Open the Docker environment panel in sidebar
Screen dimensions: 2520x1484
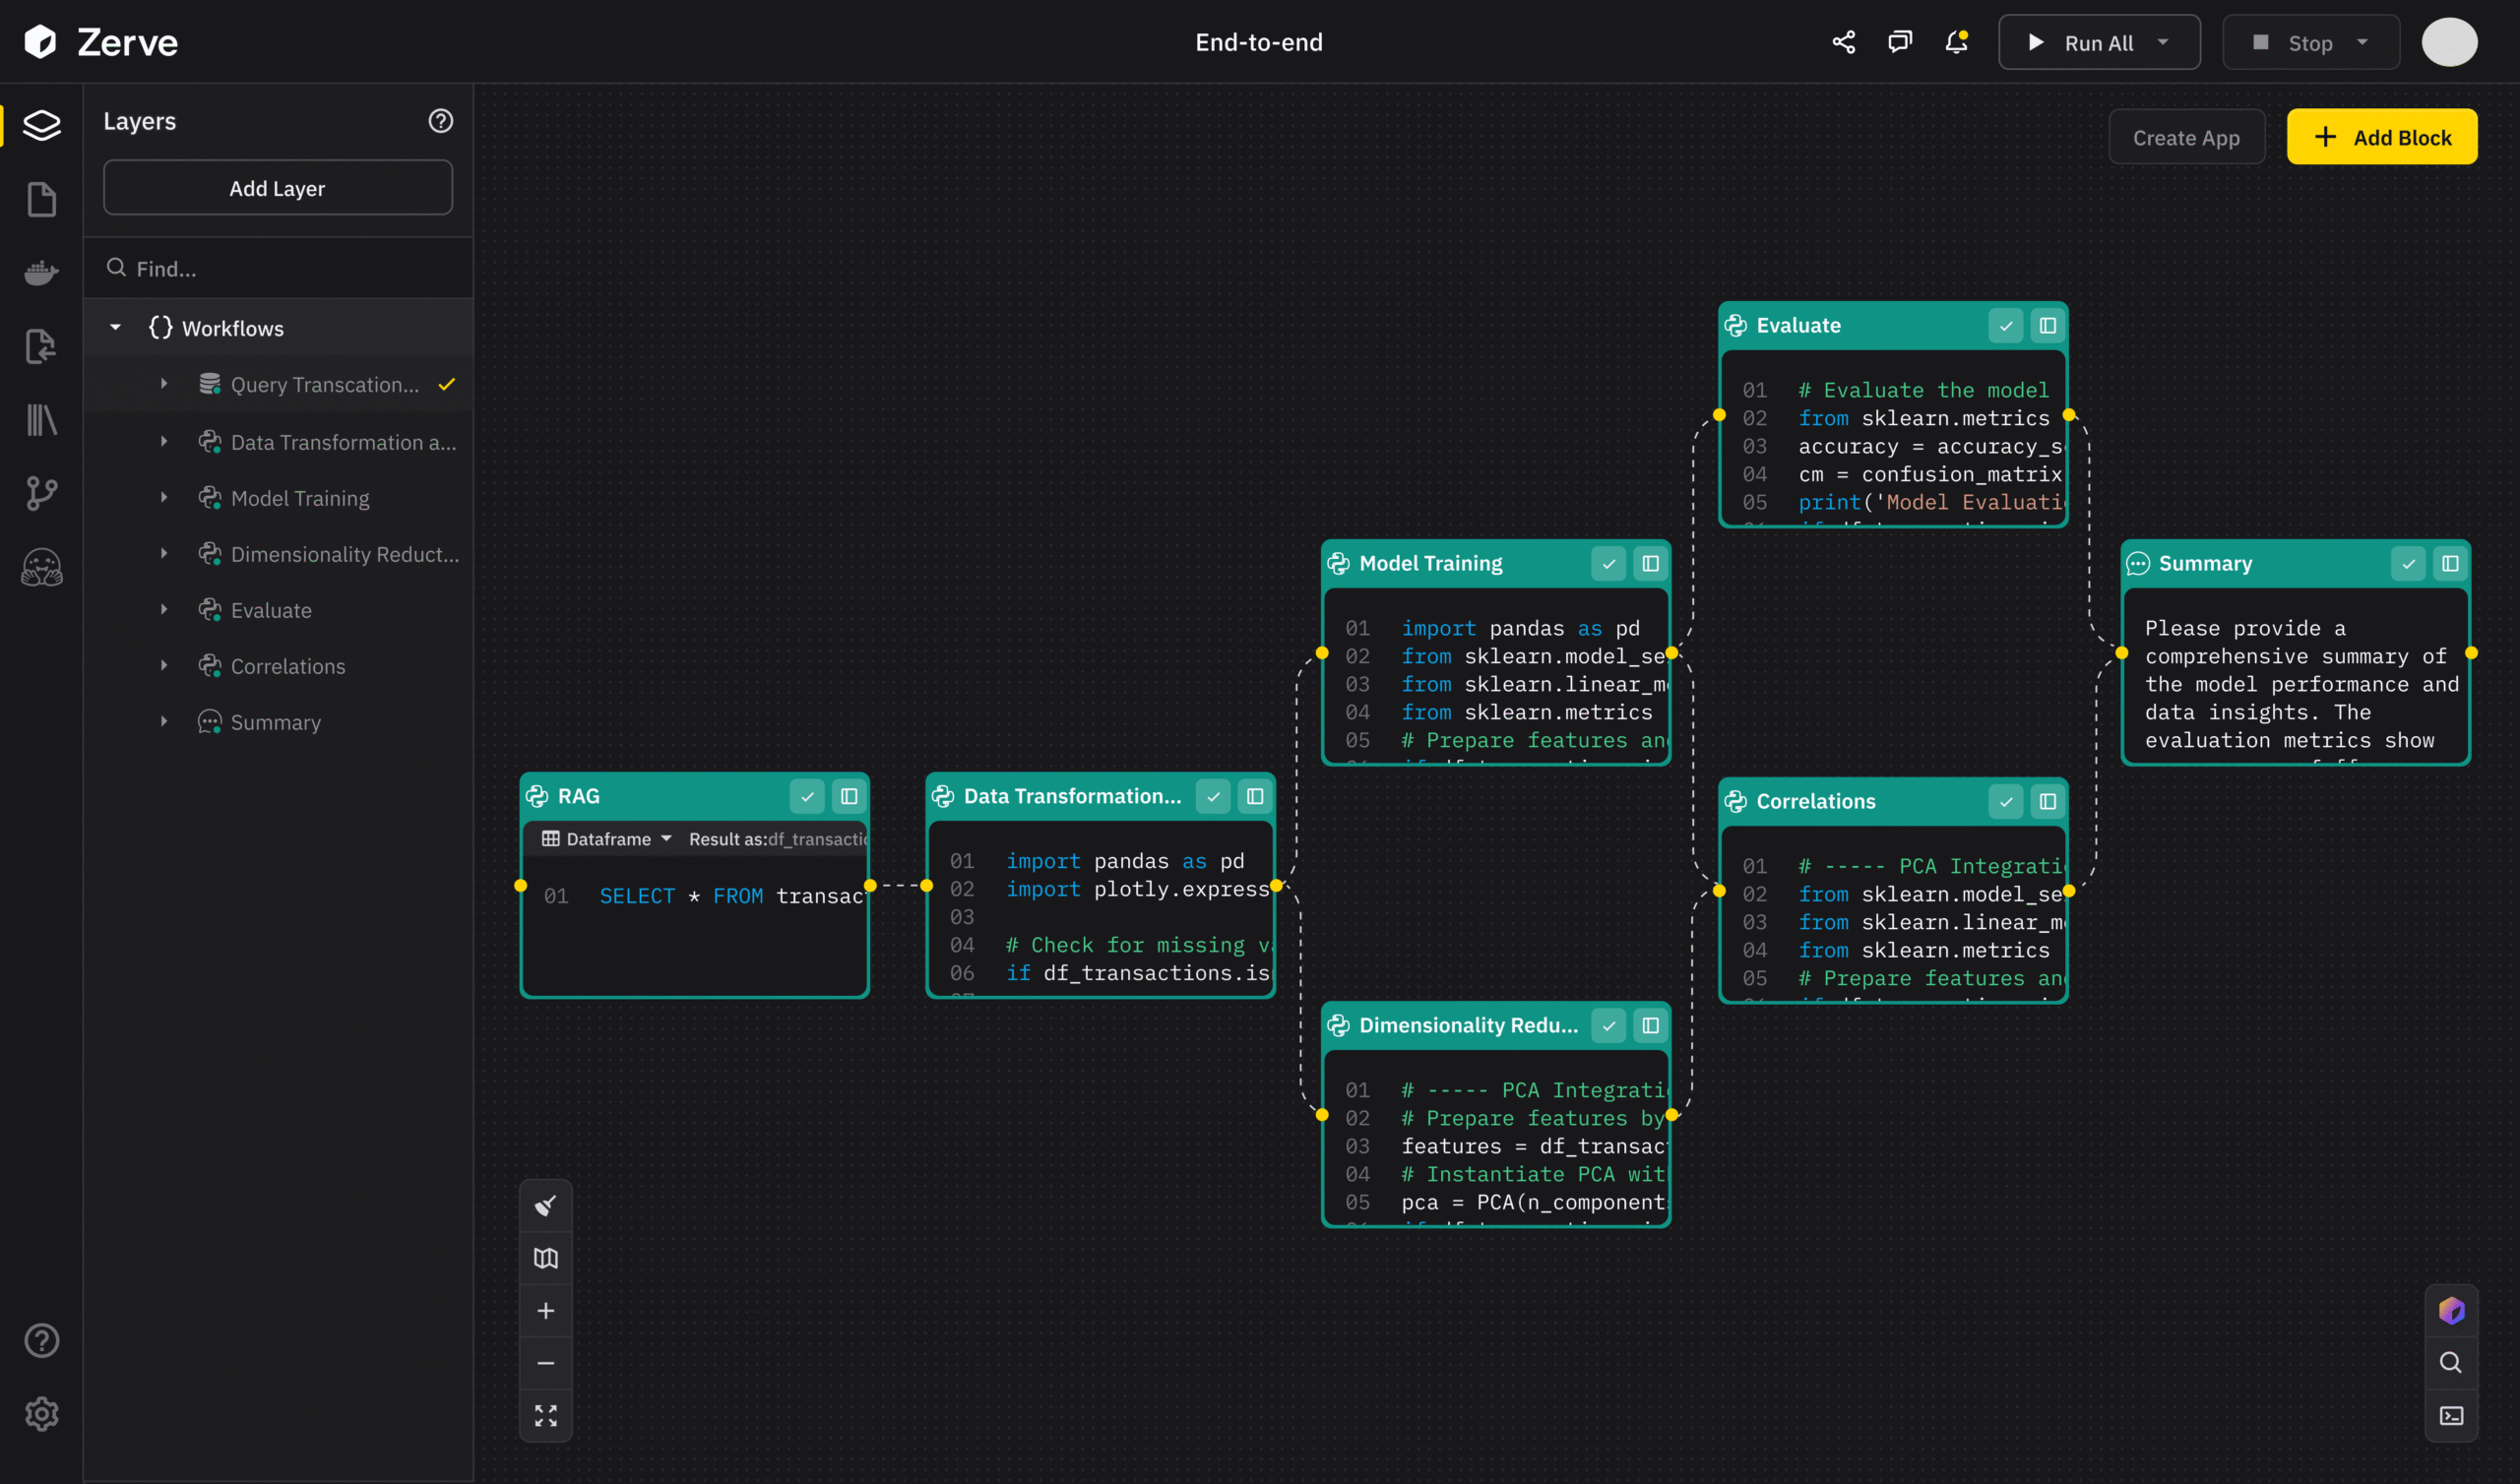click(x=42, y=273)
